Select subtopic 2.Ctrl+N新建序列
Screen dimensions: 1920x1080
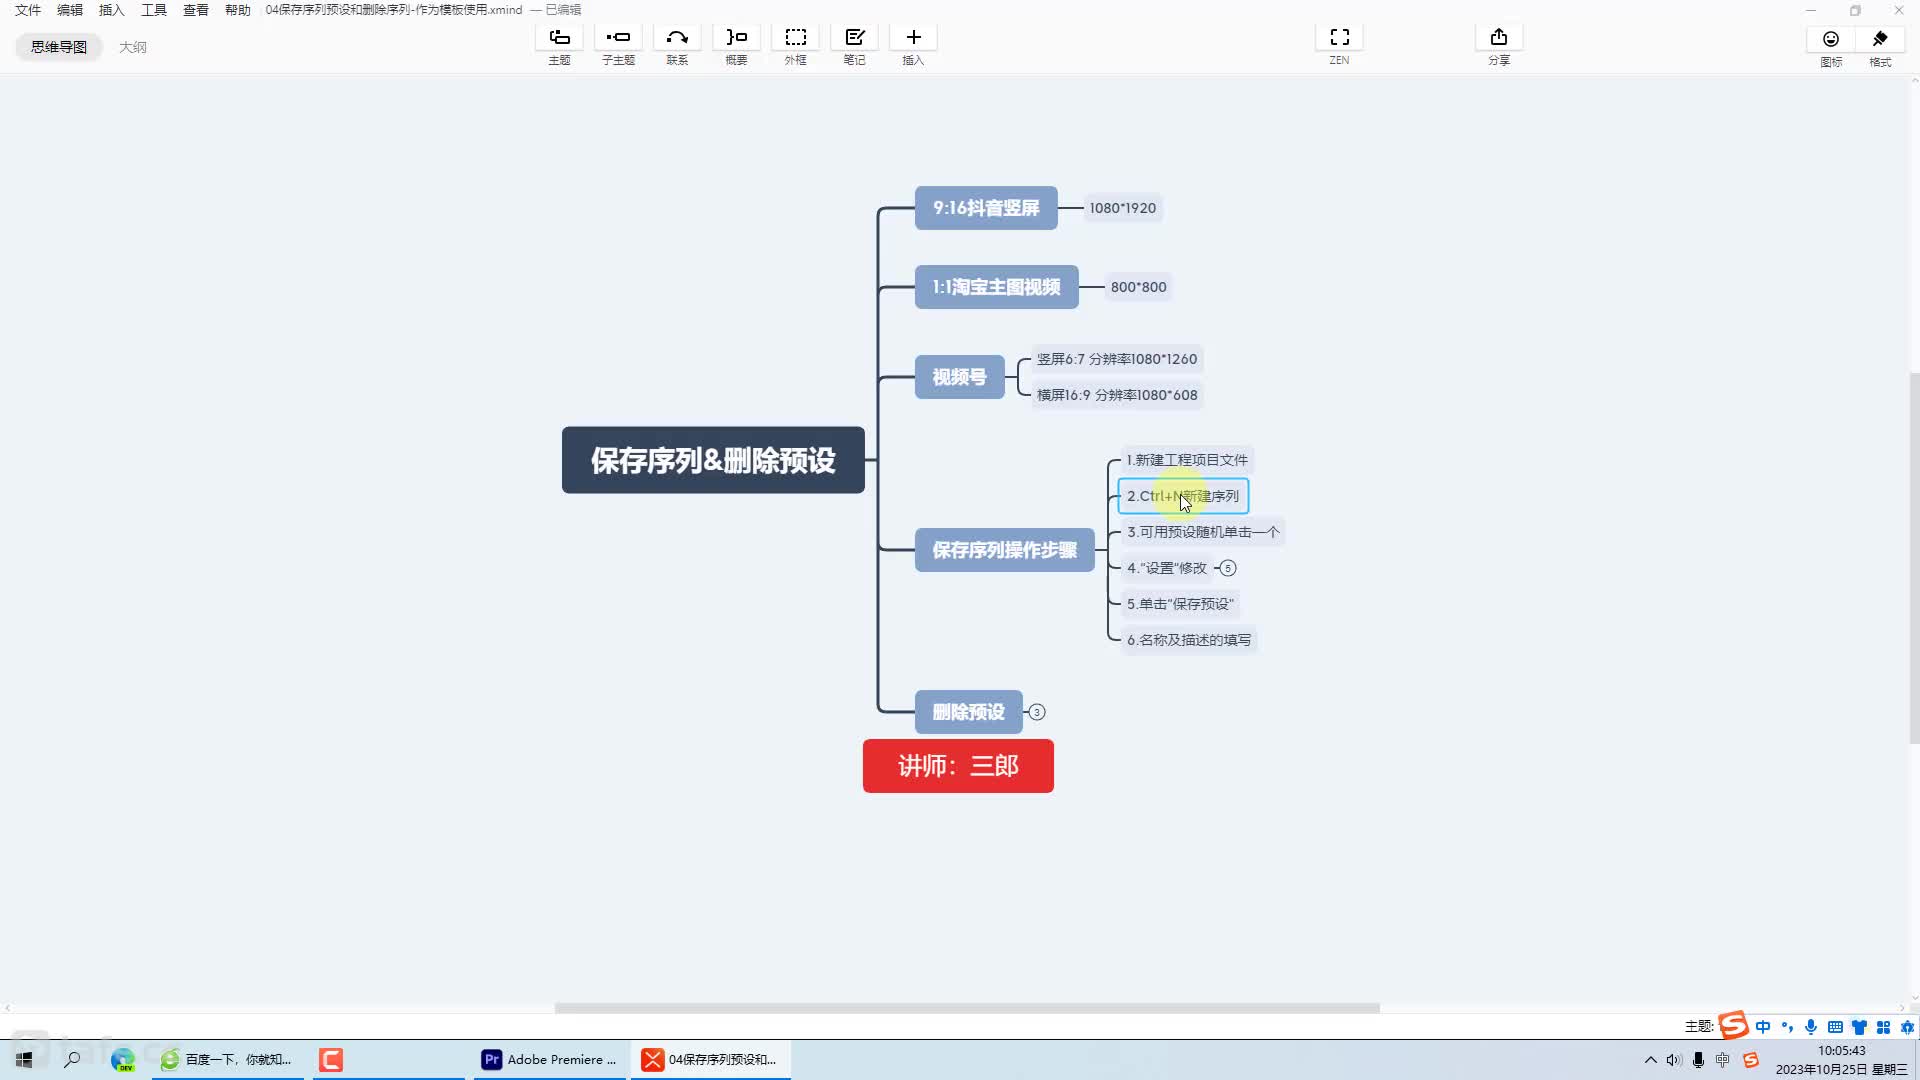[x=1183, y=496]
